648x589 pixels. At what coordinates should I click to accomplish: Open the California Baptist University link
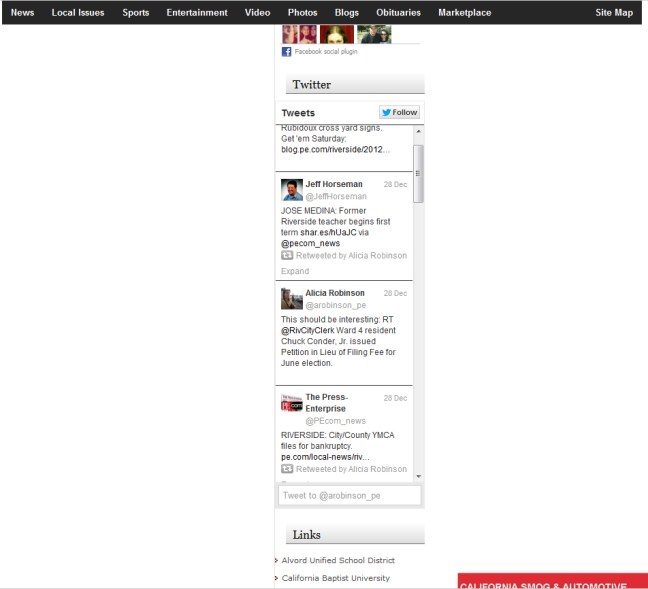(336, 578)
